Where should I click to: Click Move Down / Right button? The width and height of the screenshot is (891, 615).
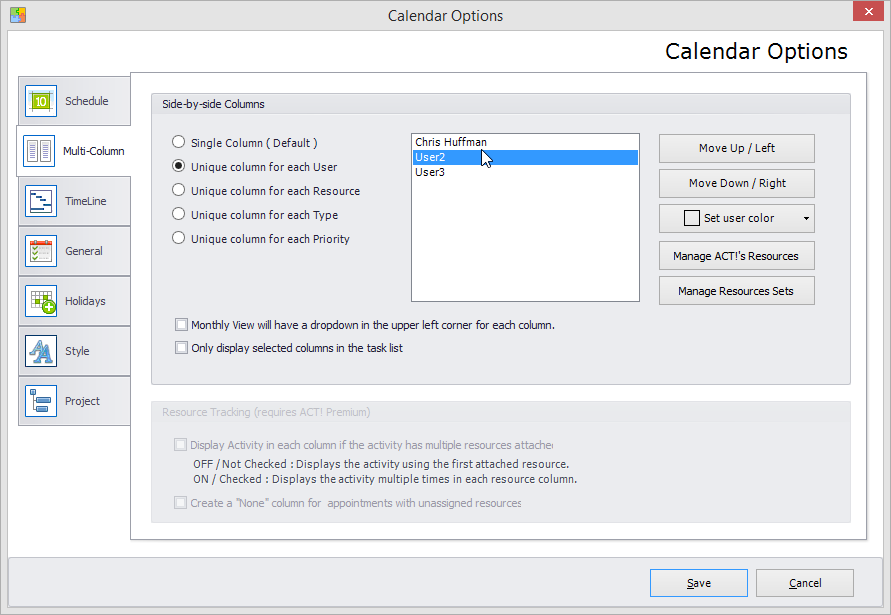[736, 183]
